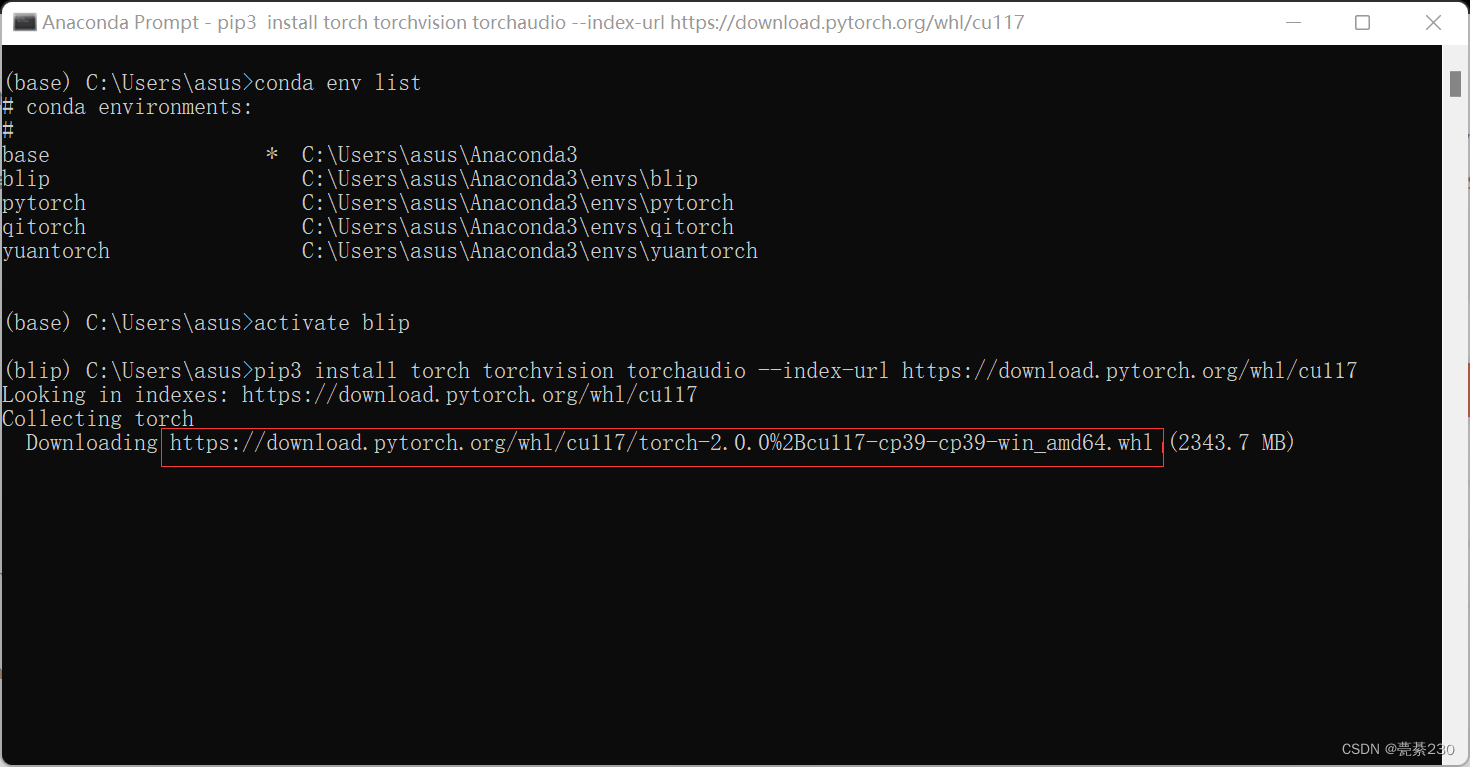Screen dimensions: 1470x767
Task: Select the pytorch environment entry
Action: [44, 202]
